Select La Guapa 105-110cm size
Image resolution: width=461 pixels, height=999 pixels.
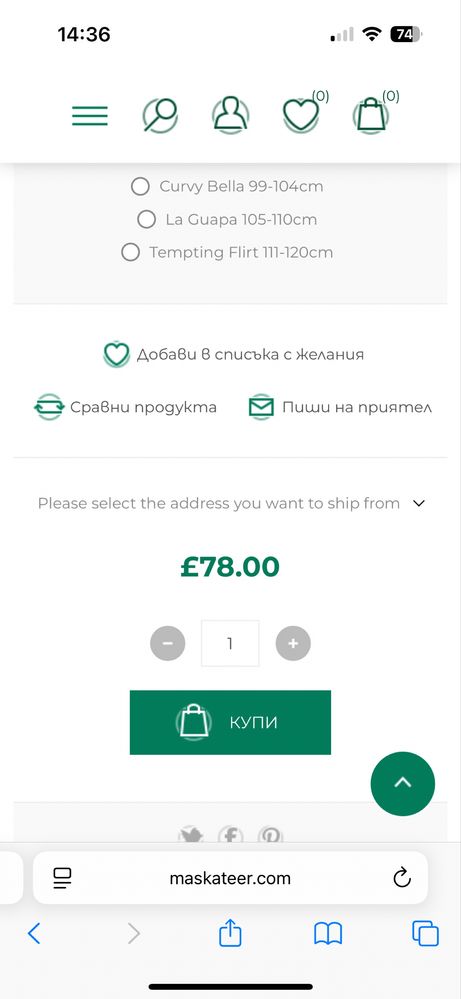tap(227, 220)
